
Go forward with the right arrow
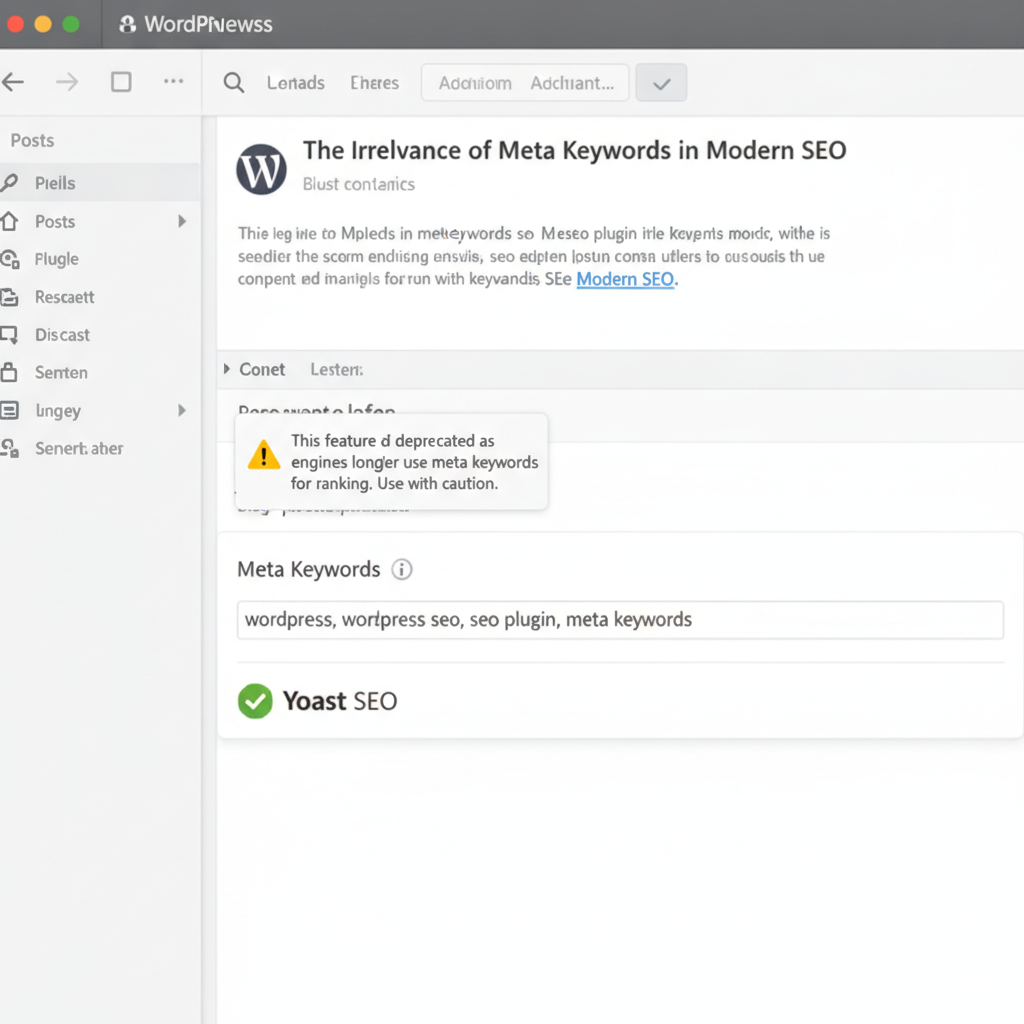(x=67, y=82)
